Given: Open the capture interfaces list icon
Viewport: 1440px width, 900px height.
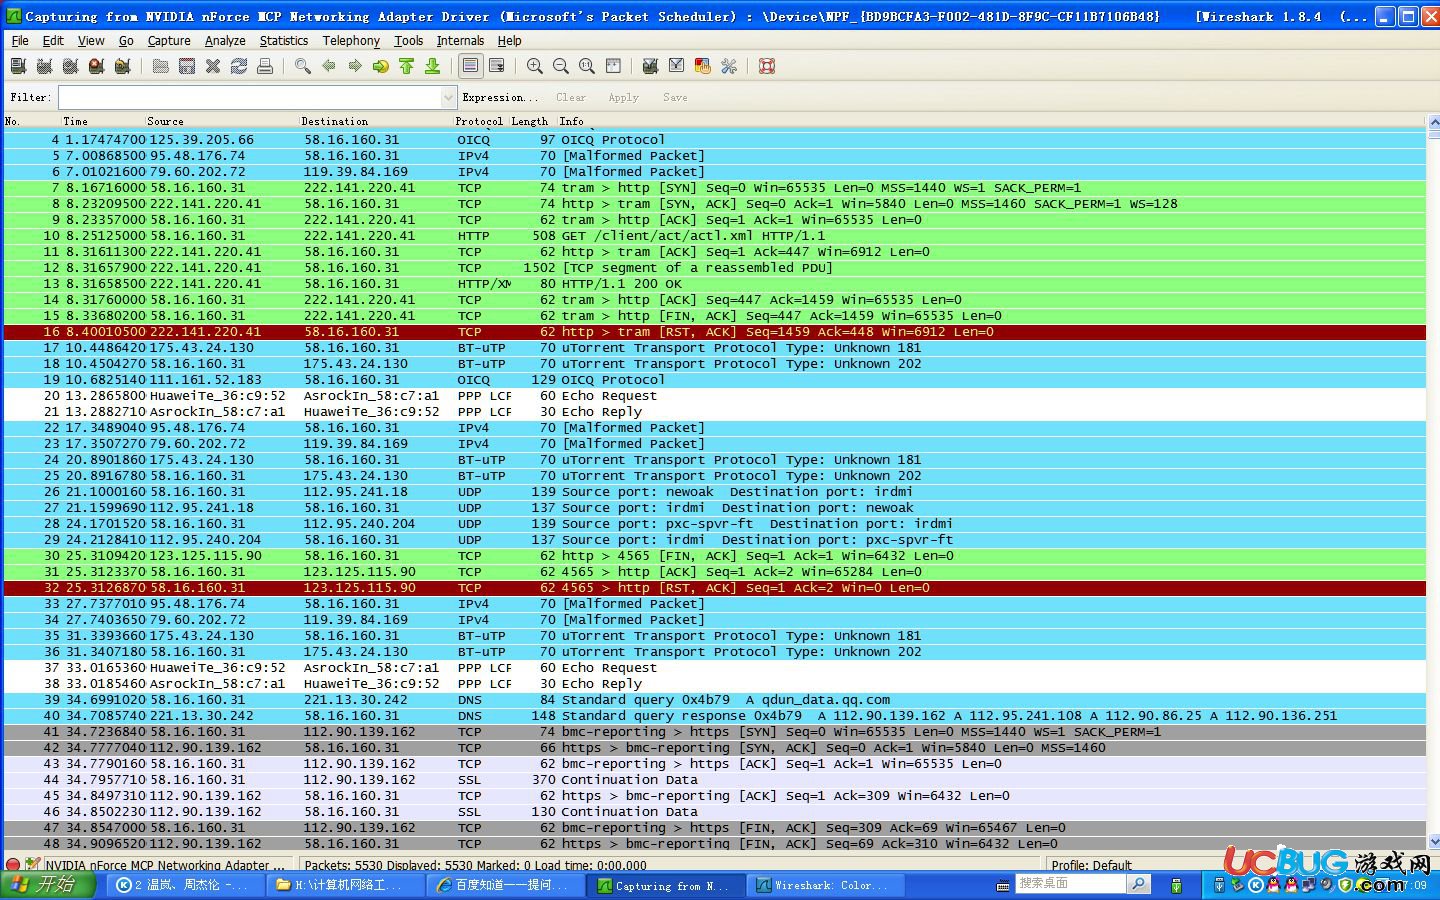Looking at the screenshot, I should point(18,66).
